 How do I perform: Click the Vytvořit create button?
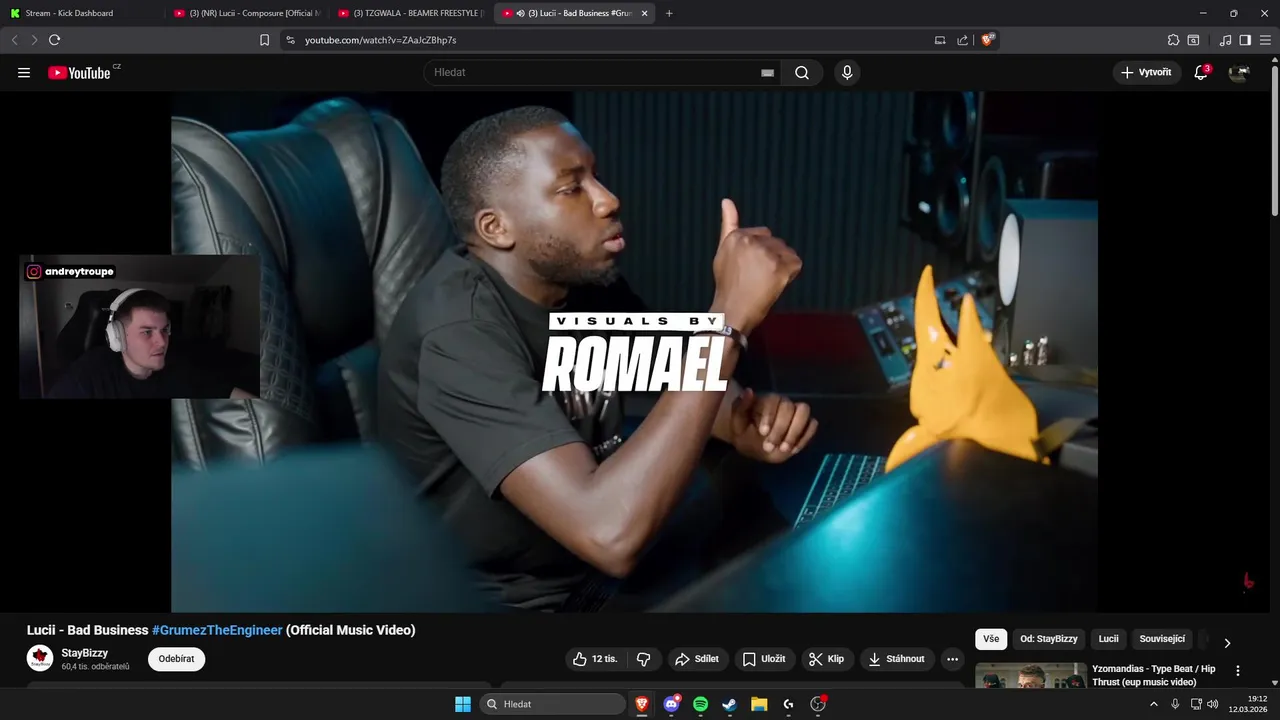(1146, 72)
